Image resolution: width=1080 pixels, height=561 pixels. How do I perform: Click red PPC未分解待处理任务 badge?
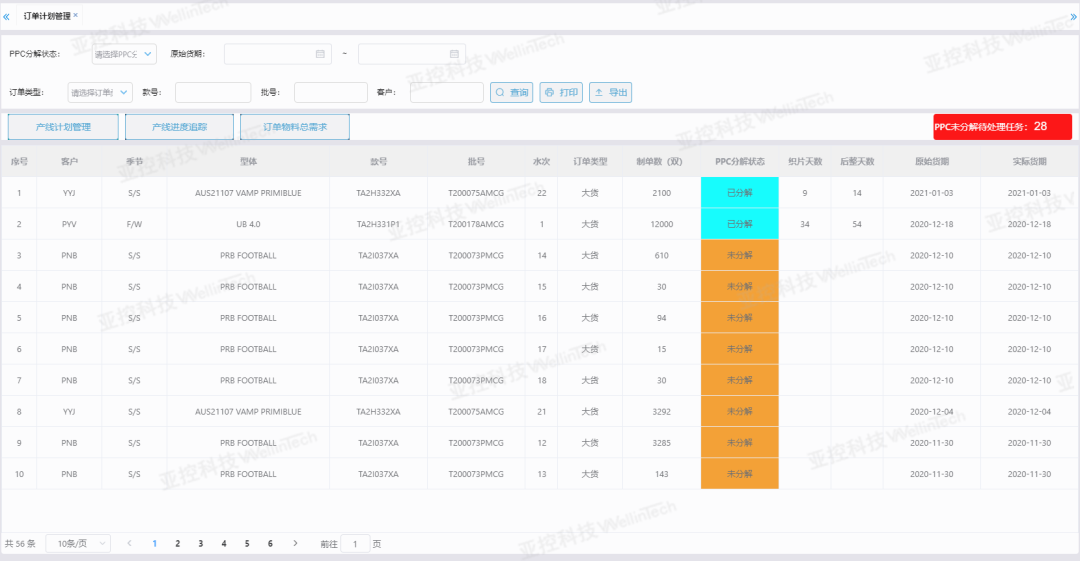(1003, 127)
